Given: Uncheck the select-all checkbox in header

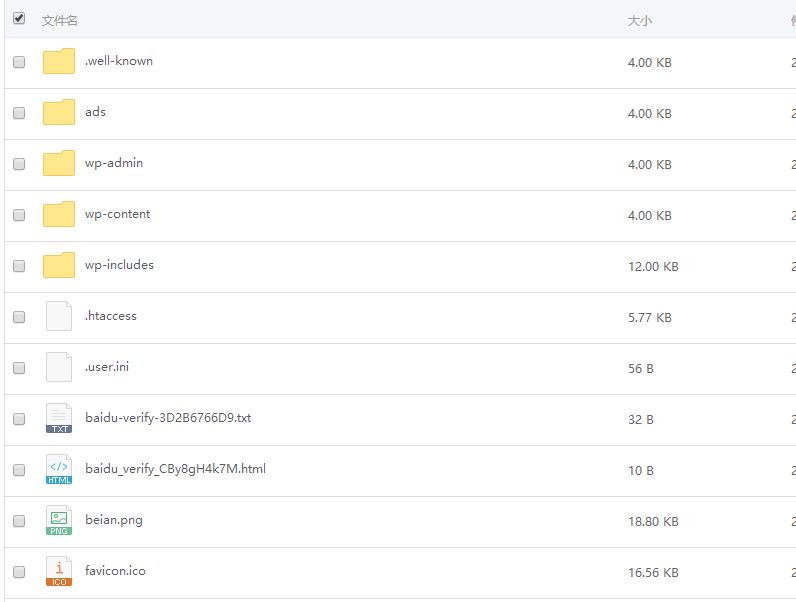Looking at the screenshot, I should [19, 19].
